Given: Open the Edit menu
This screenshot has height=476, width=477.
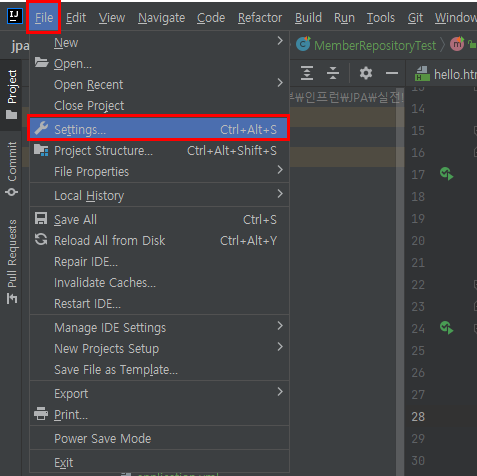Looking at the screenshot, I should pyautogui.click(x=76, y=18).
